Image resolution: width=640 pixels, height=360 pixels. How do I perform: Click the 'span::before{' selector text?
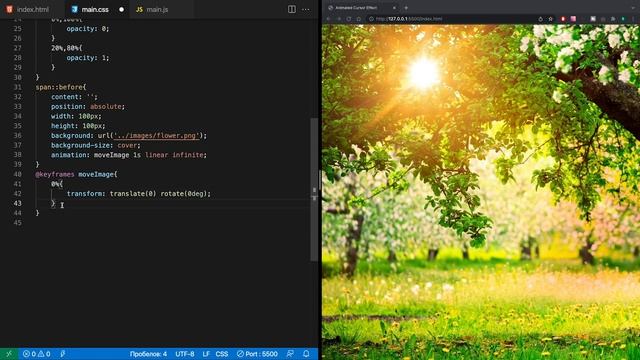(x=61, y=87)
